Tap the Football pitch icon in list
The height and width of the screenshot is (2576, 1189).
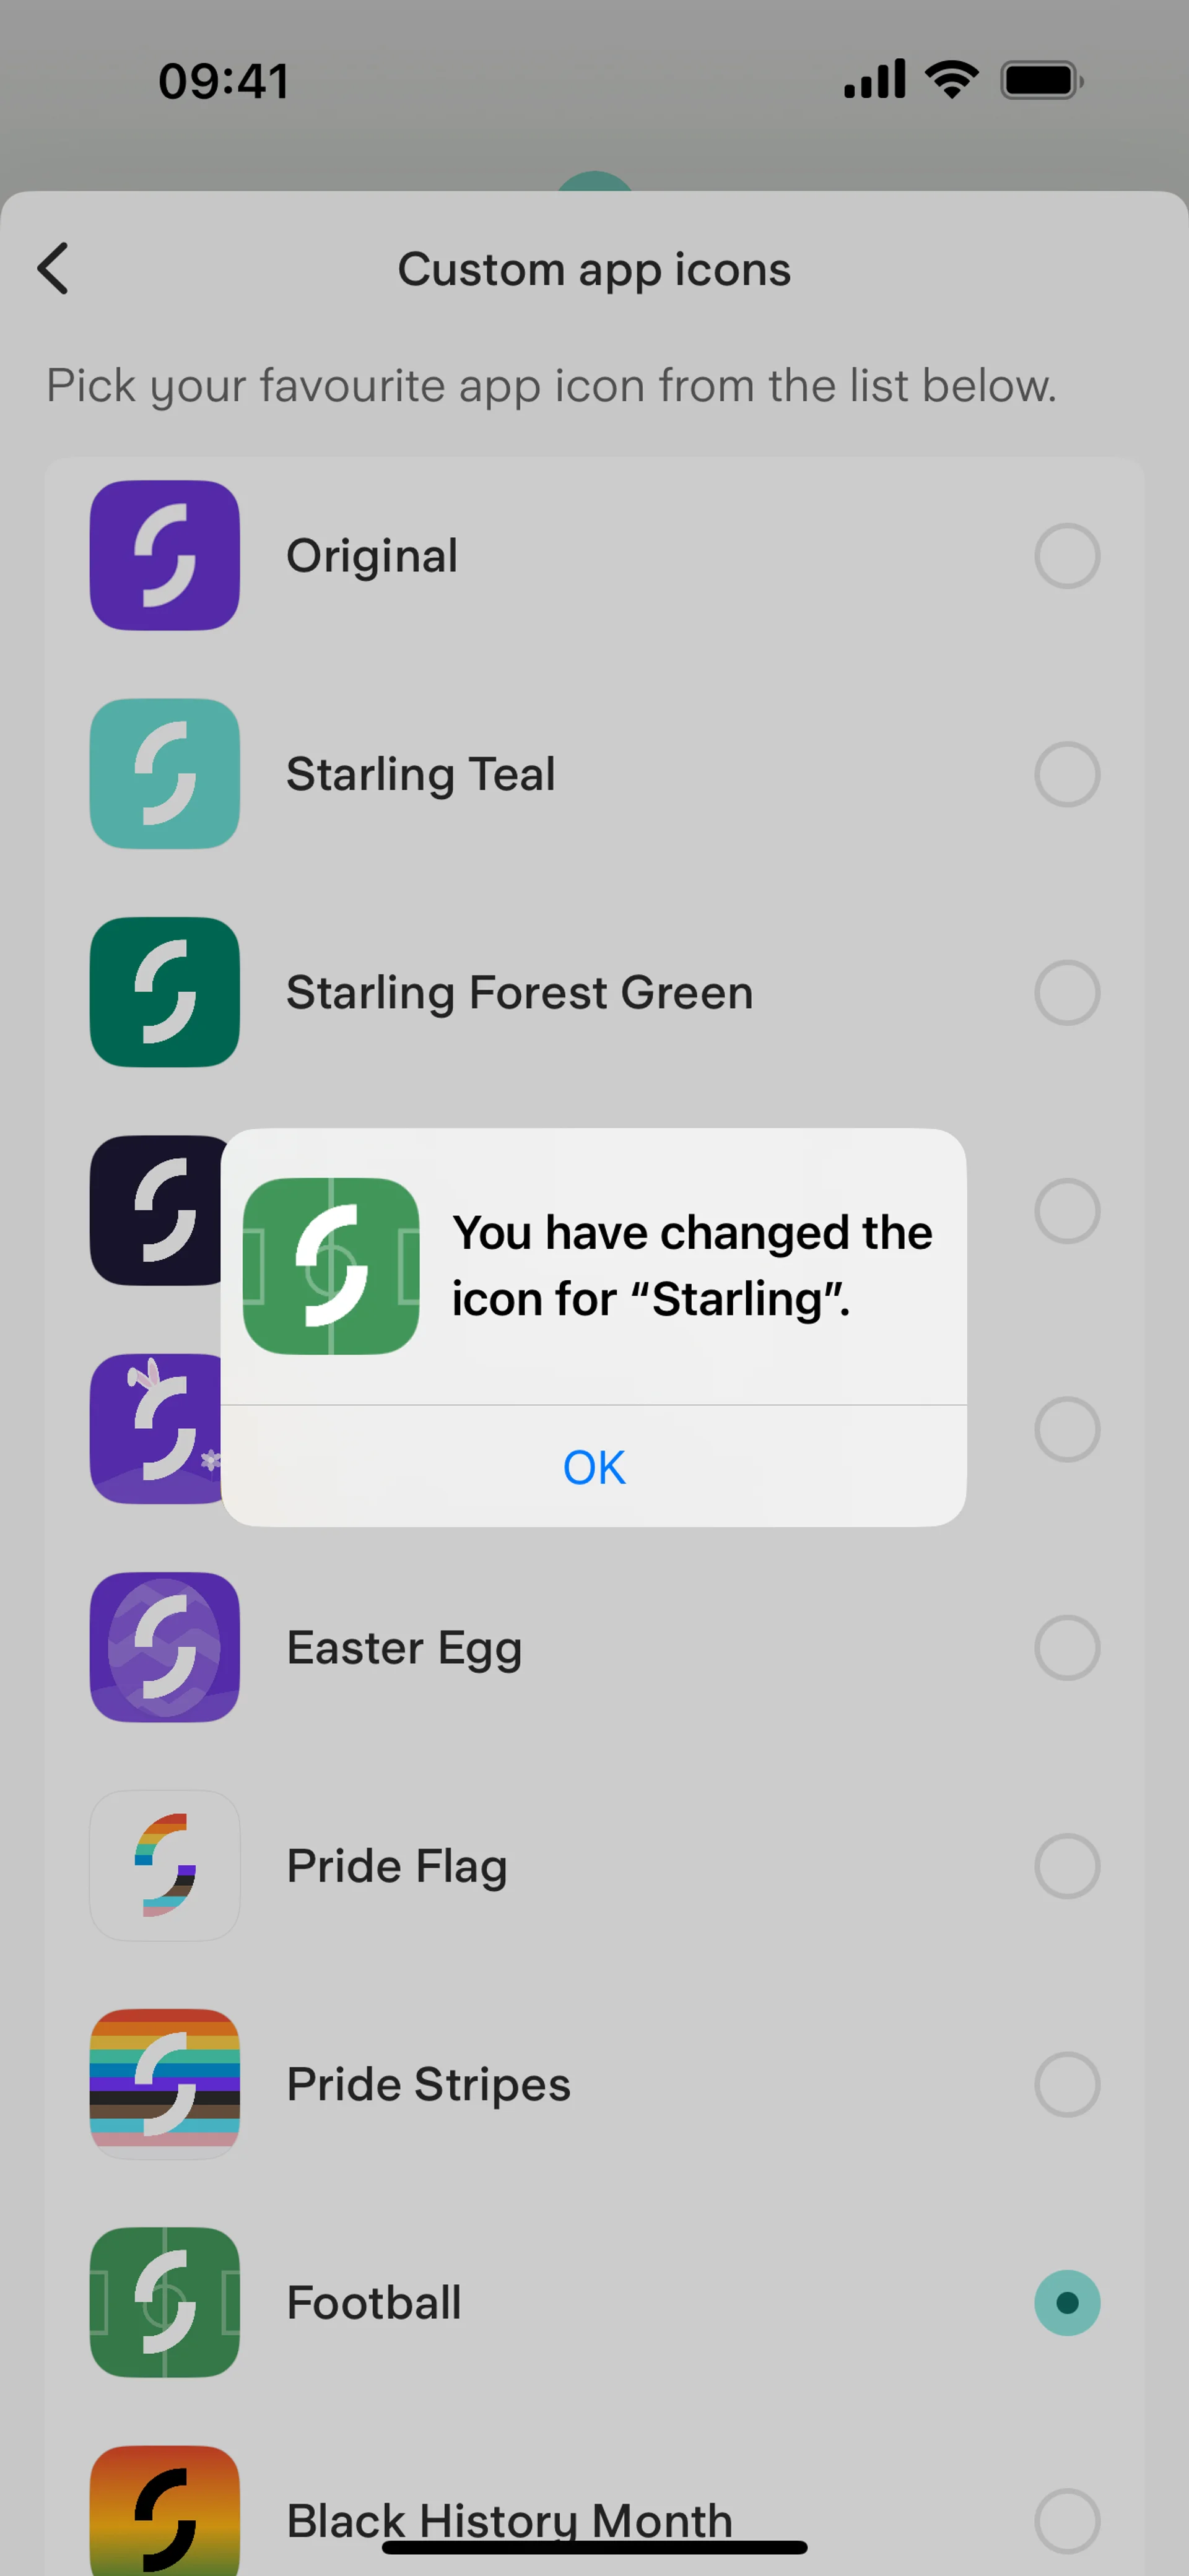[165, 2302]
